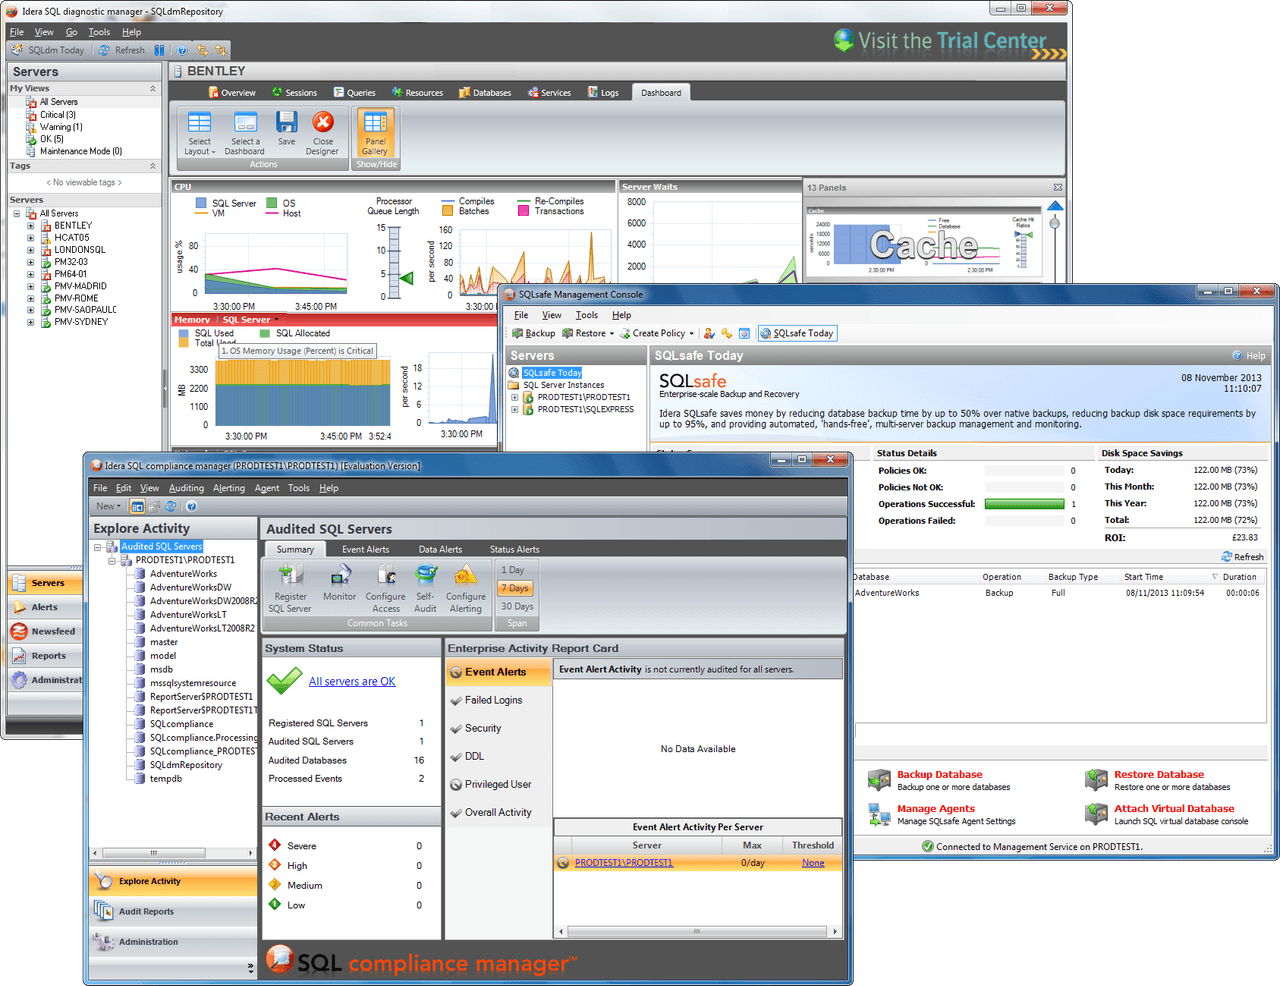Viewport: 1280px width, 986px height.
Task: Click the key icon in SQLsafe toolbar
Action: [727, 334]
